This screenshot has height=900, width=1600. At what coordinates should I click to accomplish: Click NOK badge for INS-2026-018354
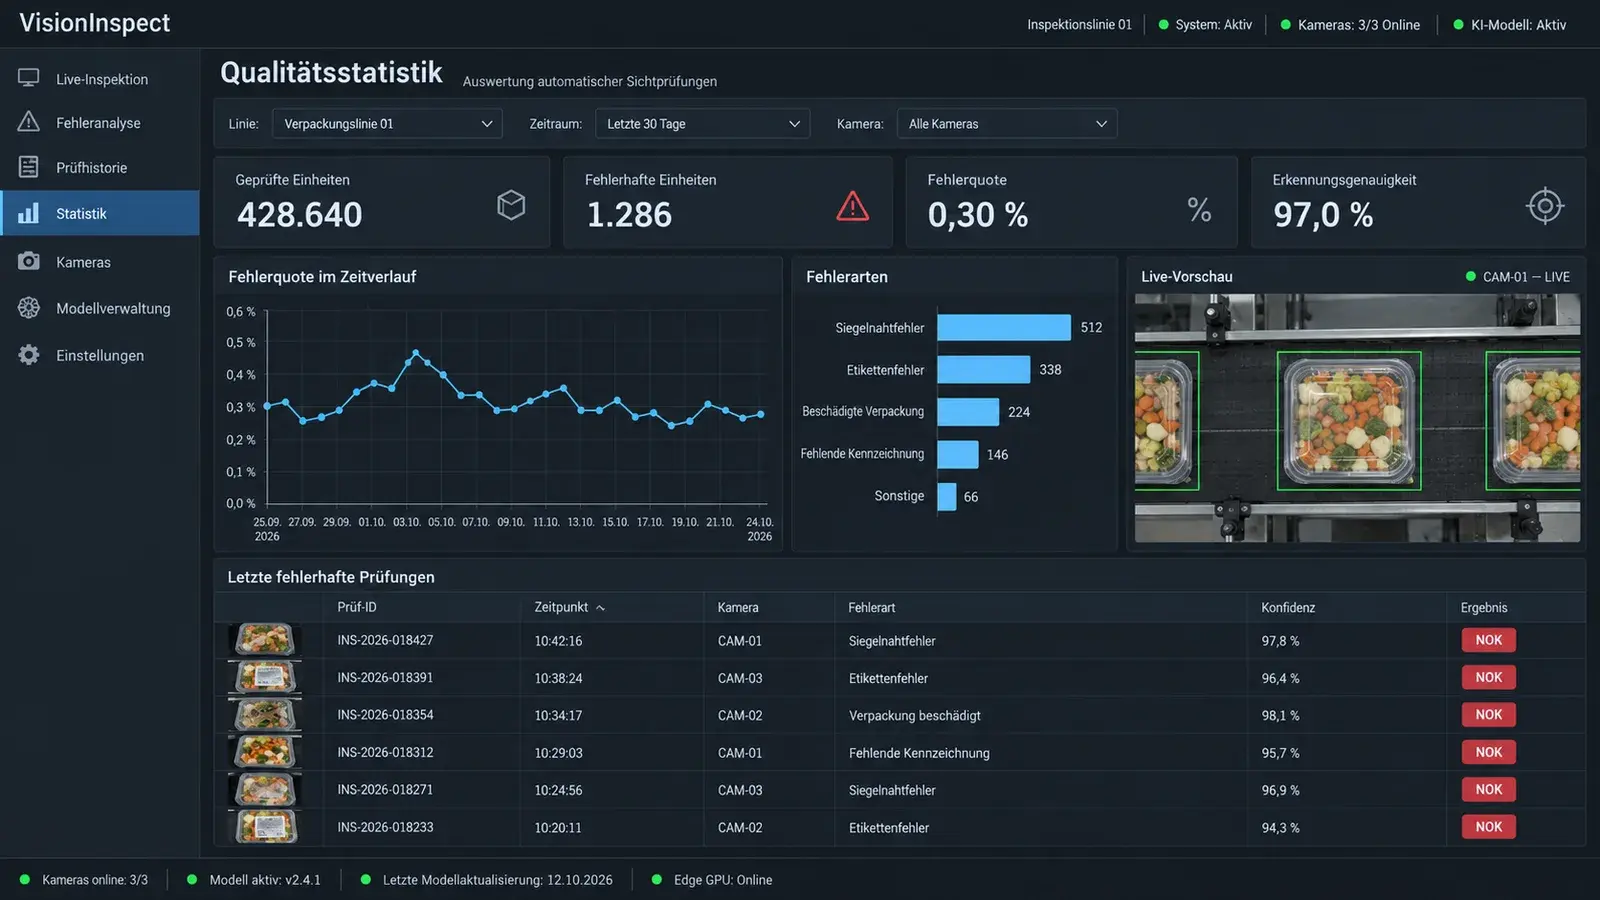click(x=1488, y=715)
